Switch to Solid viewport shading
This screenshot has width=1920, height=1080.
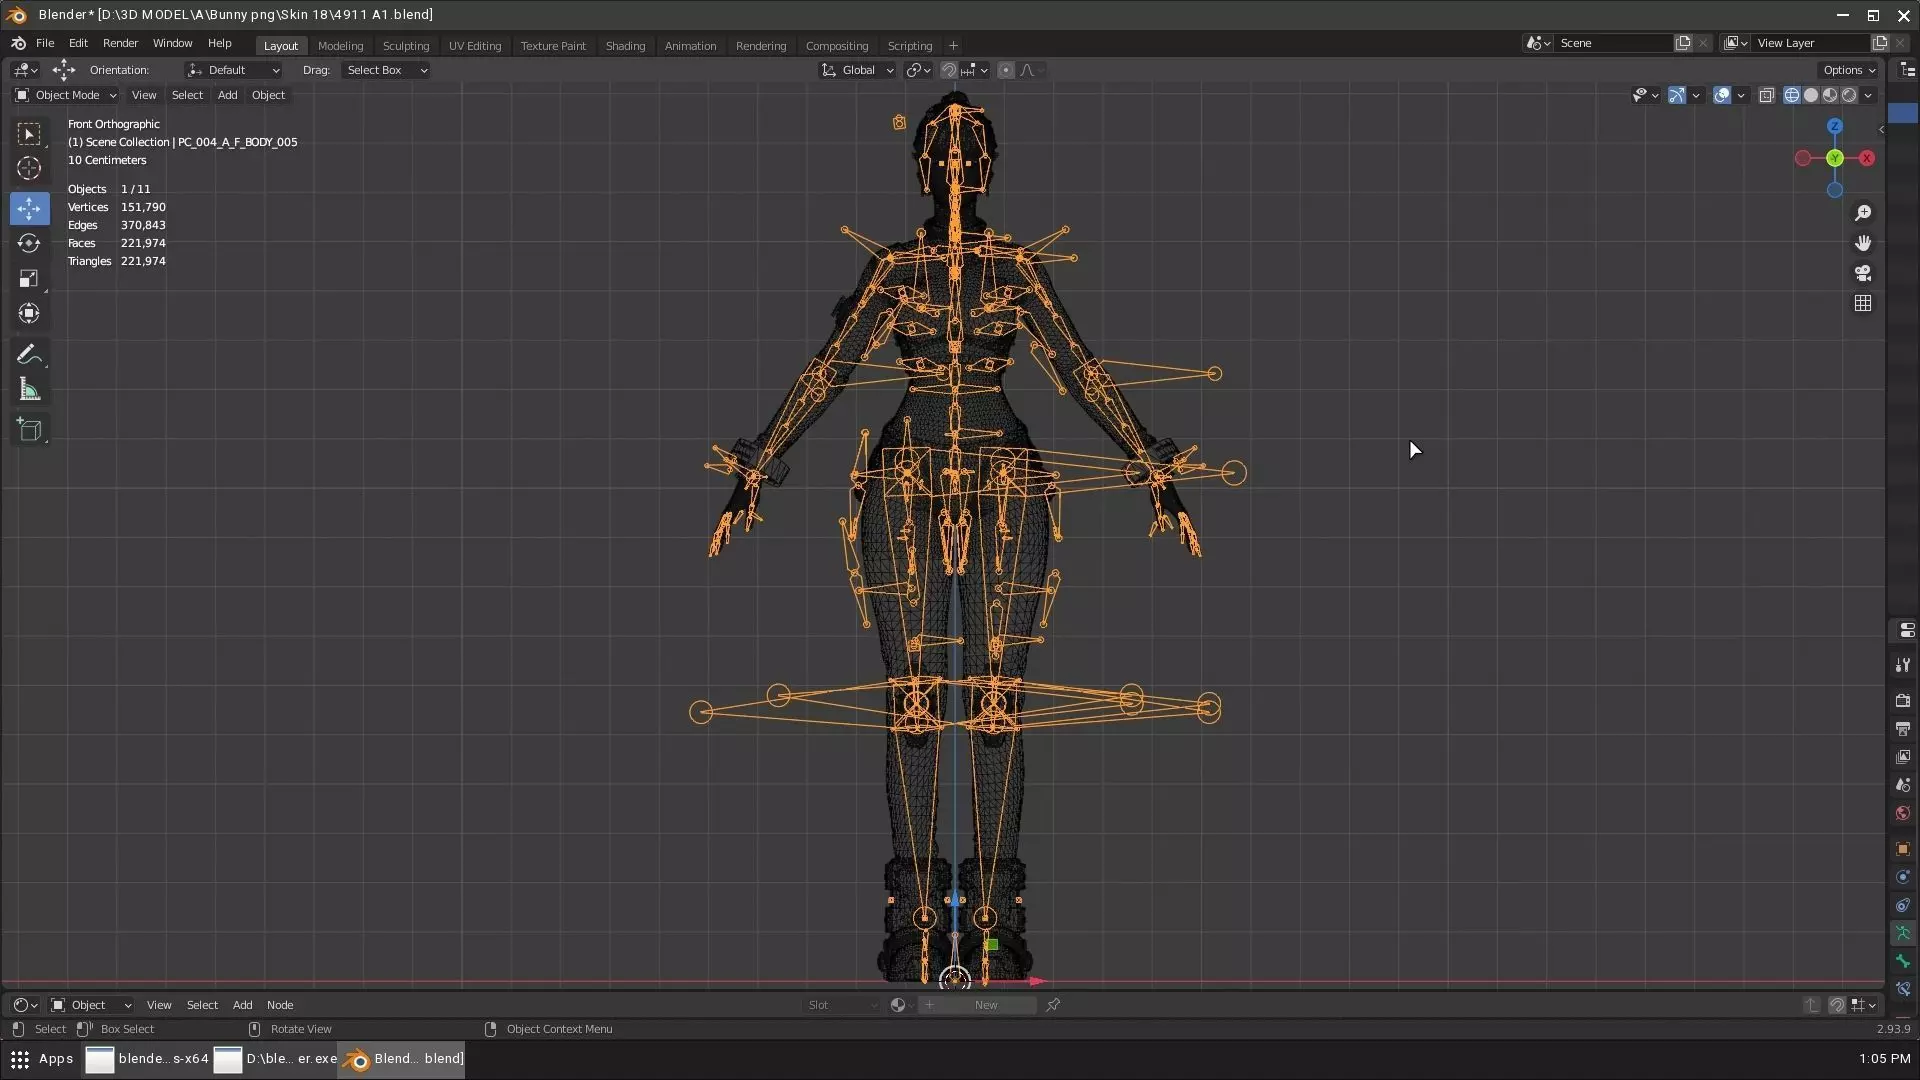[1811, 95]
